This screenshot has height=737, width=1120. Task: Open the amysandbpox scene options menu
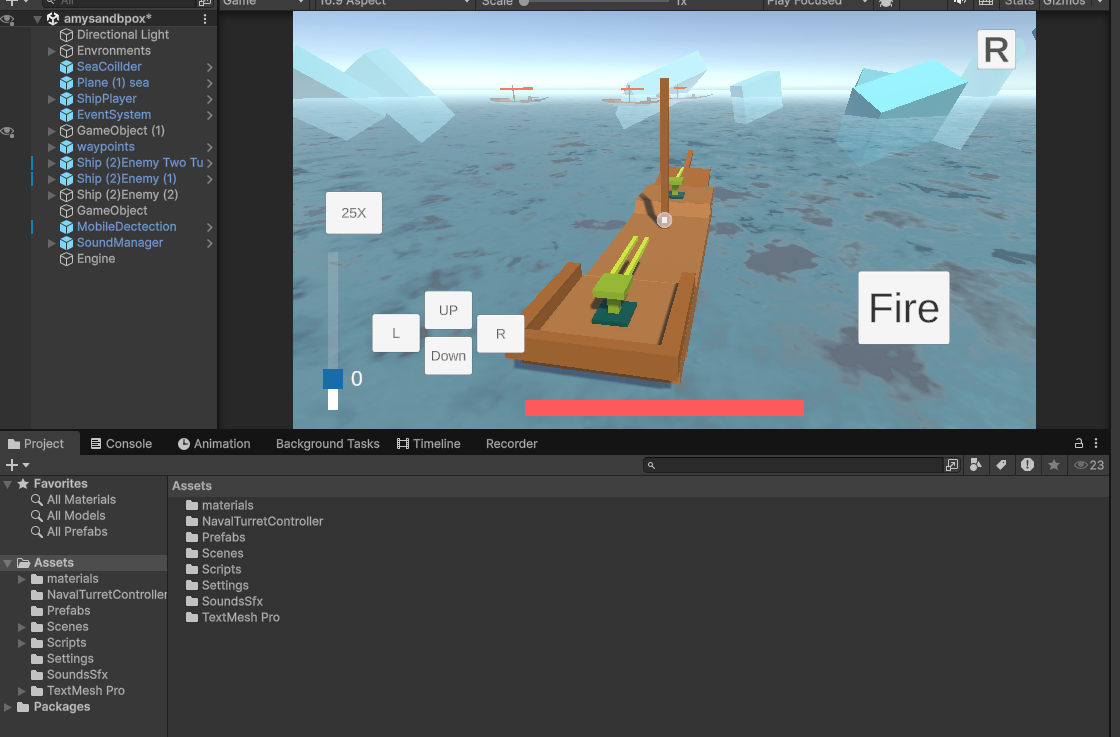205,19
